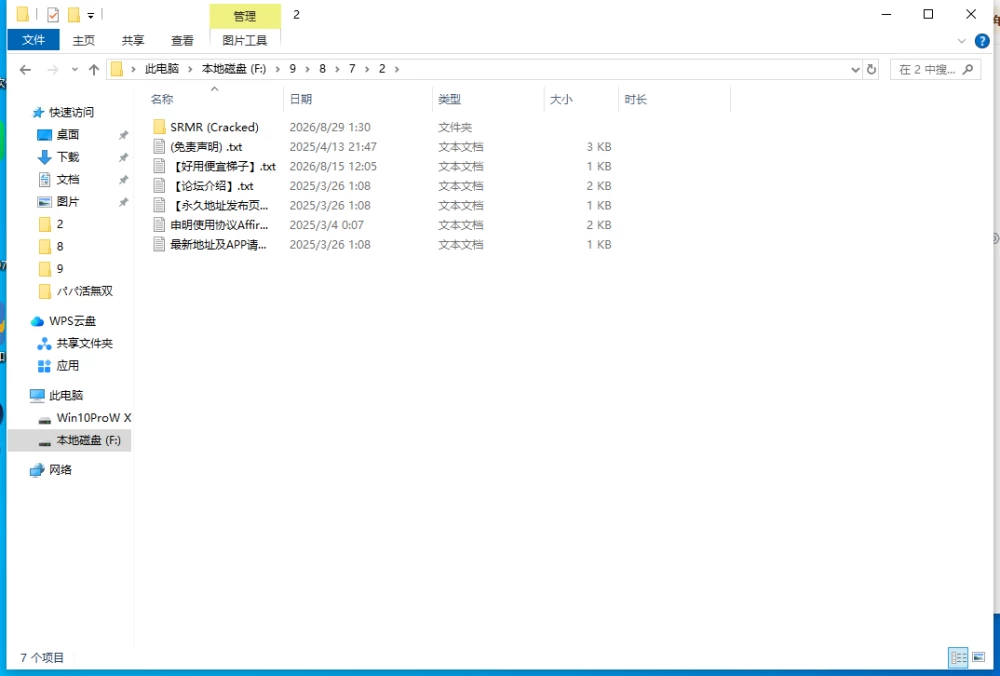Viewport: 1000px width, 676px height.
Task: Click folder 7 in the breadcrumb path
Action: tap(352, 69)
